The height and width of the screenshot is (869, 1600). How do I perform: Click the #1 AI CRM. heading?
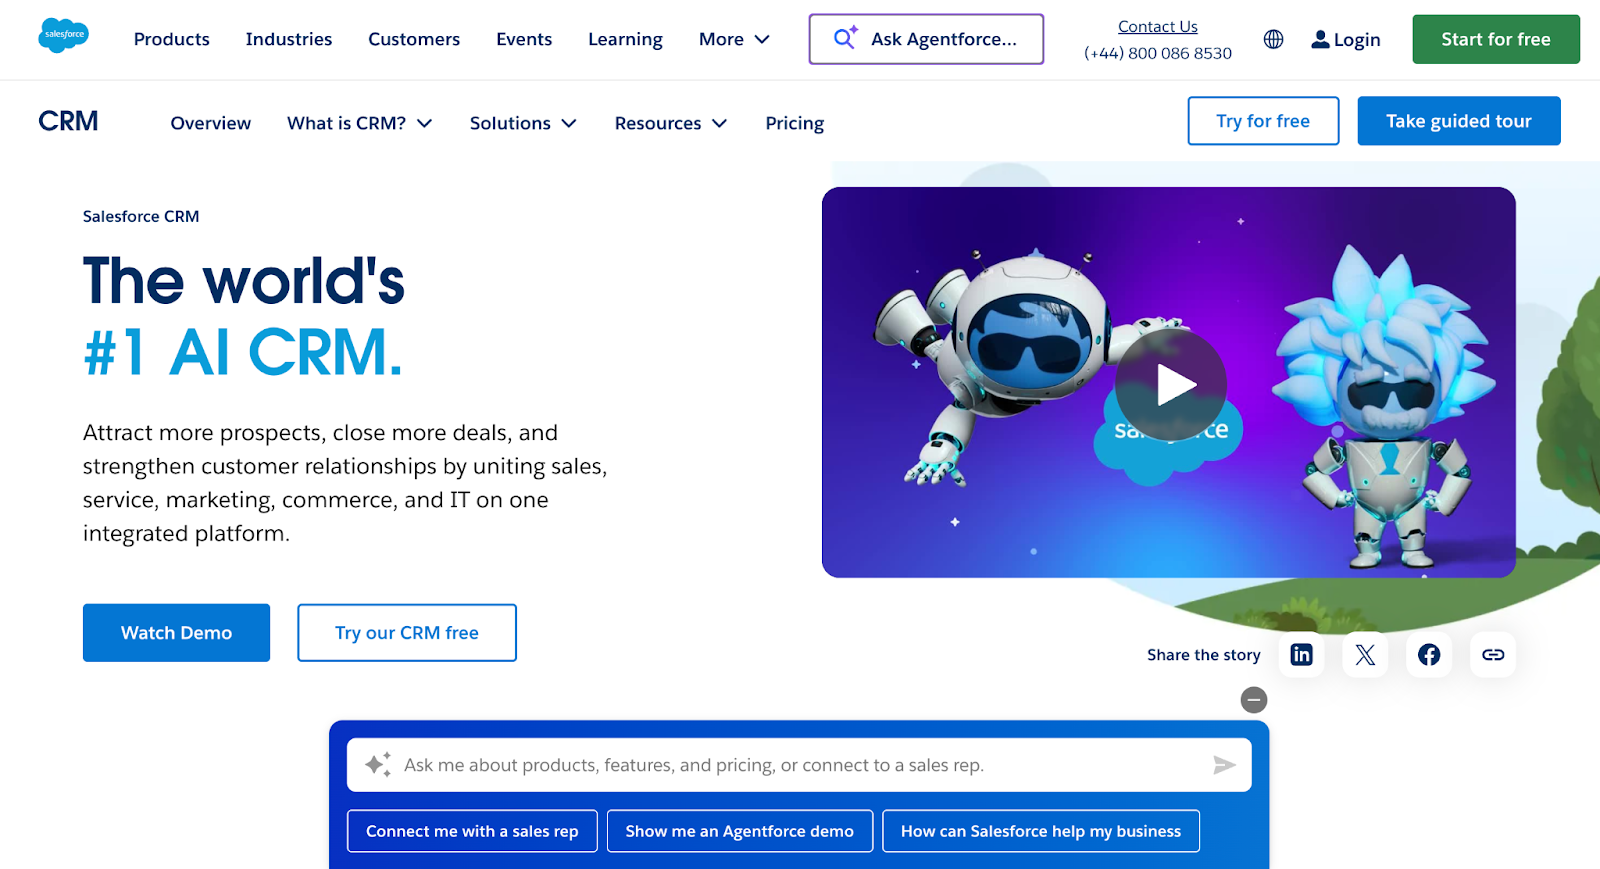(x=243, y=352)
